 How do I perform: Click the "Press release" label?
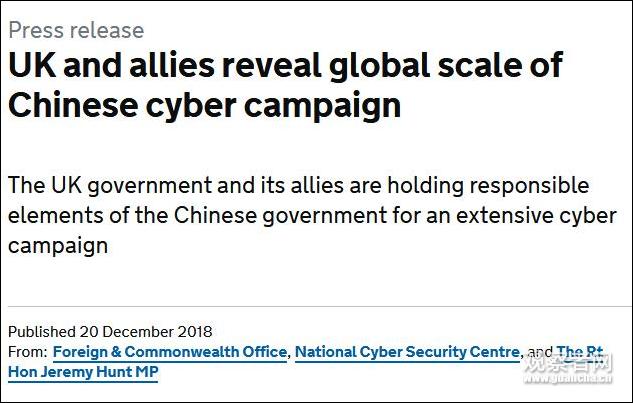tap(76, 30)
